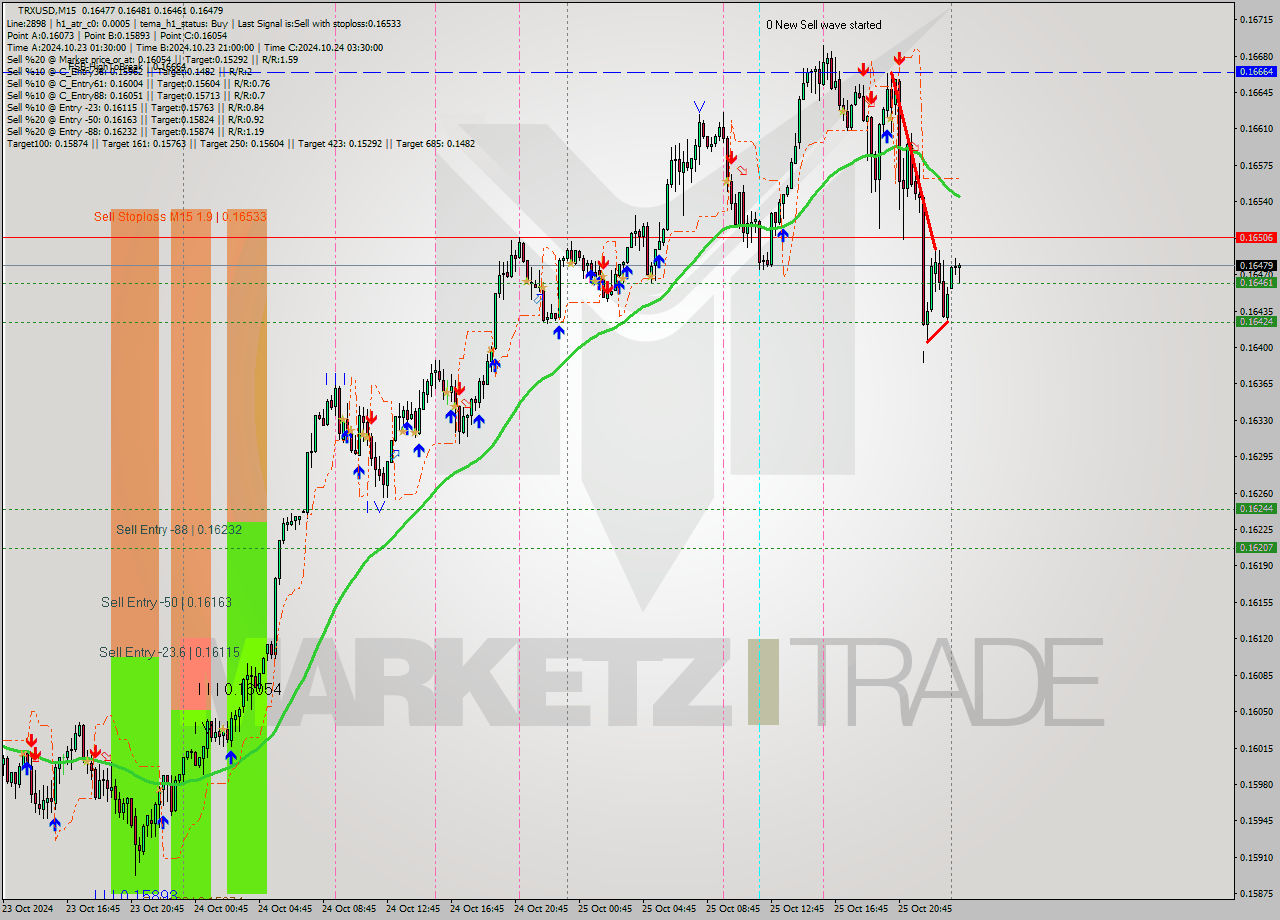Click the '25 Oct 12:45' time axis label
Screen dimensions: 1280x920
coord(799,909)
